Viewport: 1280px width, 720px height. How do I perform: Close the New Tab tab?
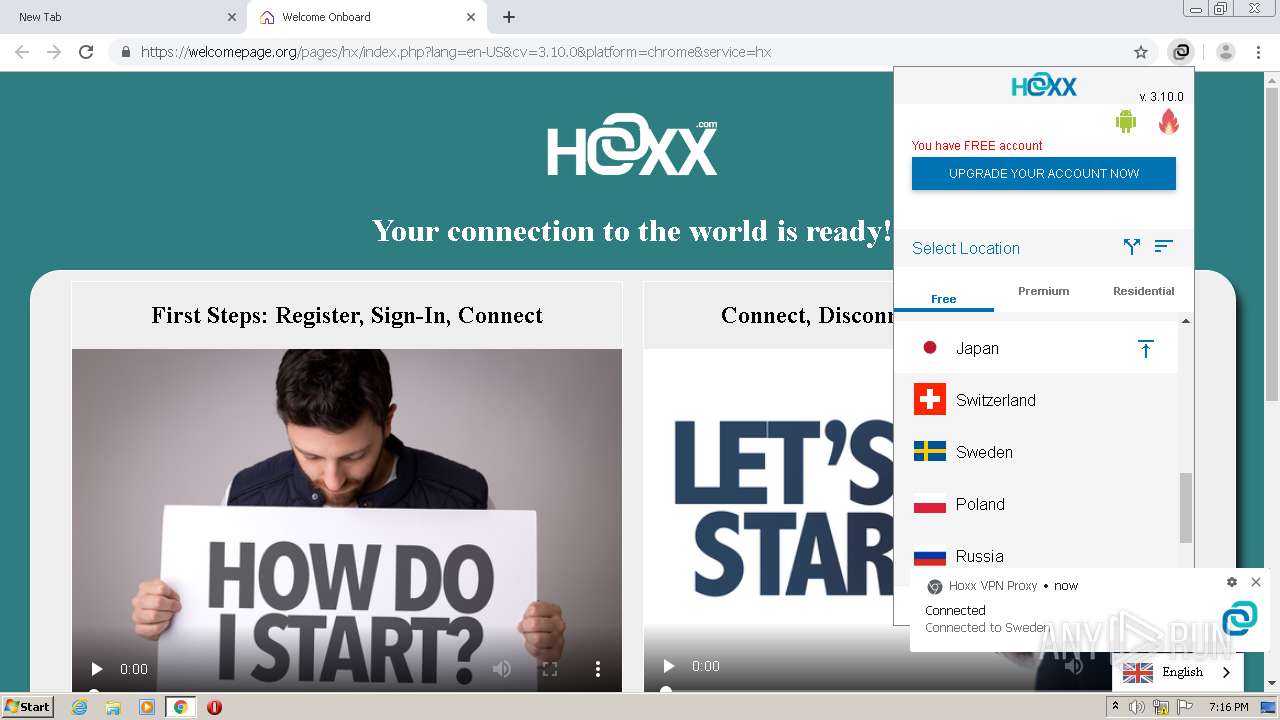point(232,17)
